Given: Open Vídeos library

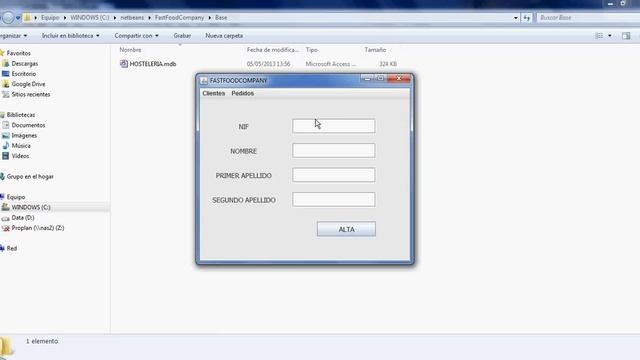Looking at the screenshot, I should [x=20, y=156].
